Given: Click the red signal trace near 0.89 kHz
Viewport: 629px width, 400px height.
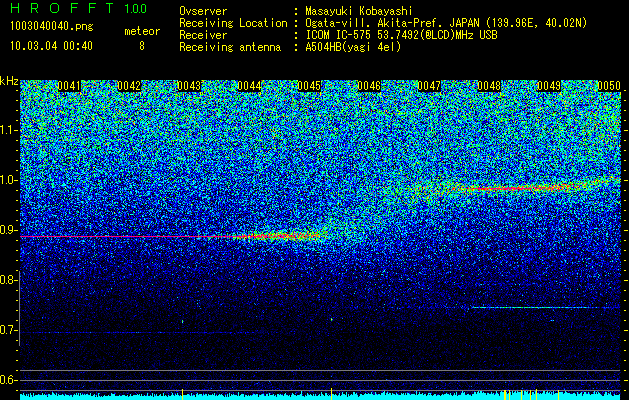Looking at the screenshot, I should [x=172, y=236].
